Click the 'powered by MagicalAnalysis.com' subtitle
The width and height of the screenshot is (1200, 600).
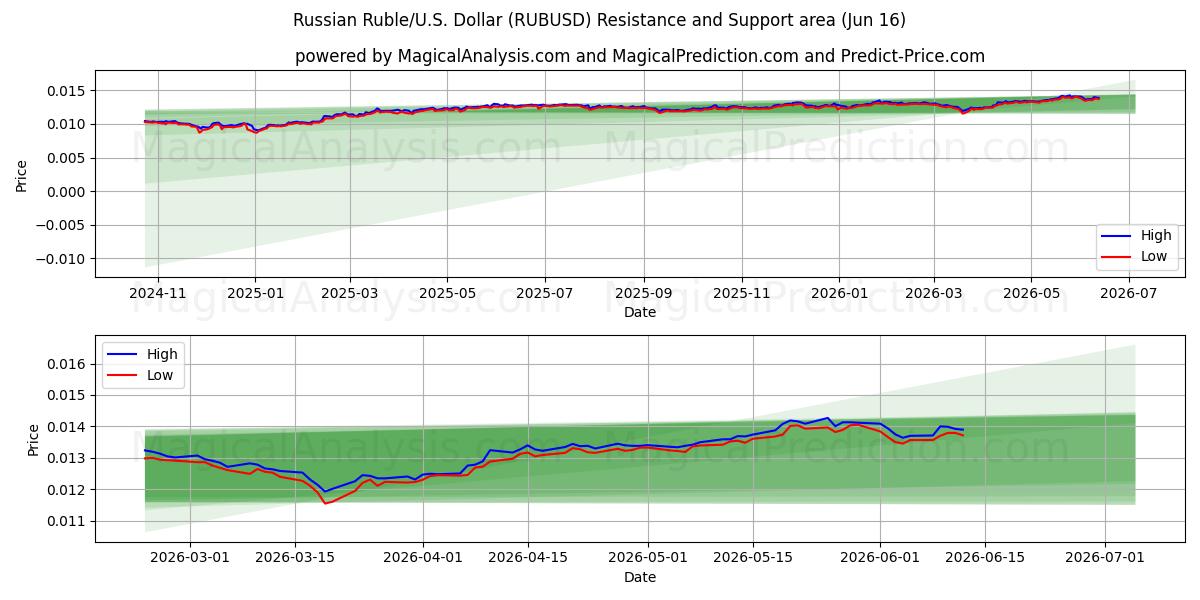pyautogui.click(x=640, y=56)
